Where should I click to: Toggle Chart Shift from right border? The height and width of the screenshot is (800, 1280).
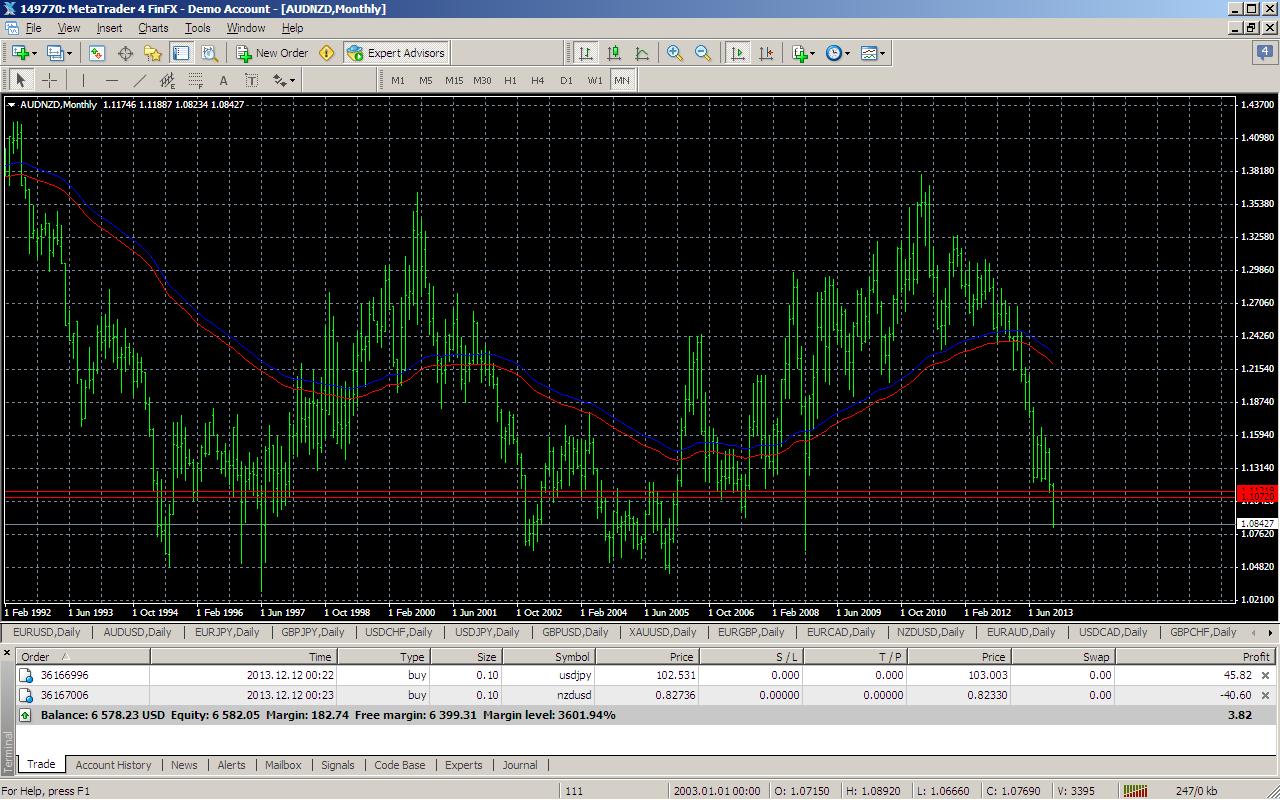click(x=765, y=53)
